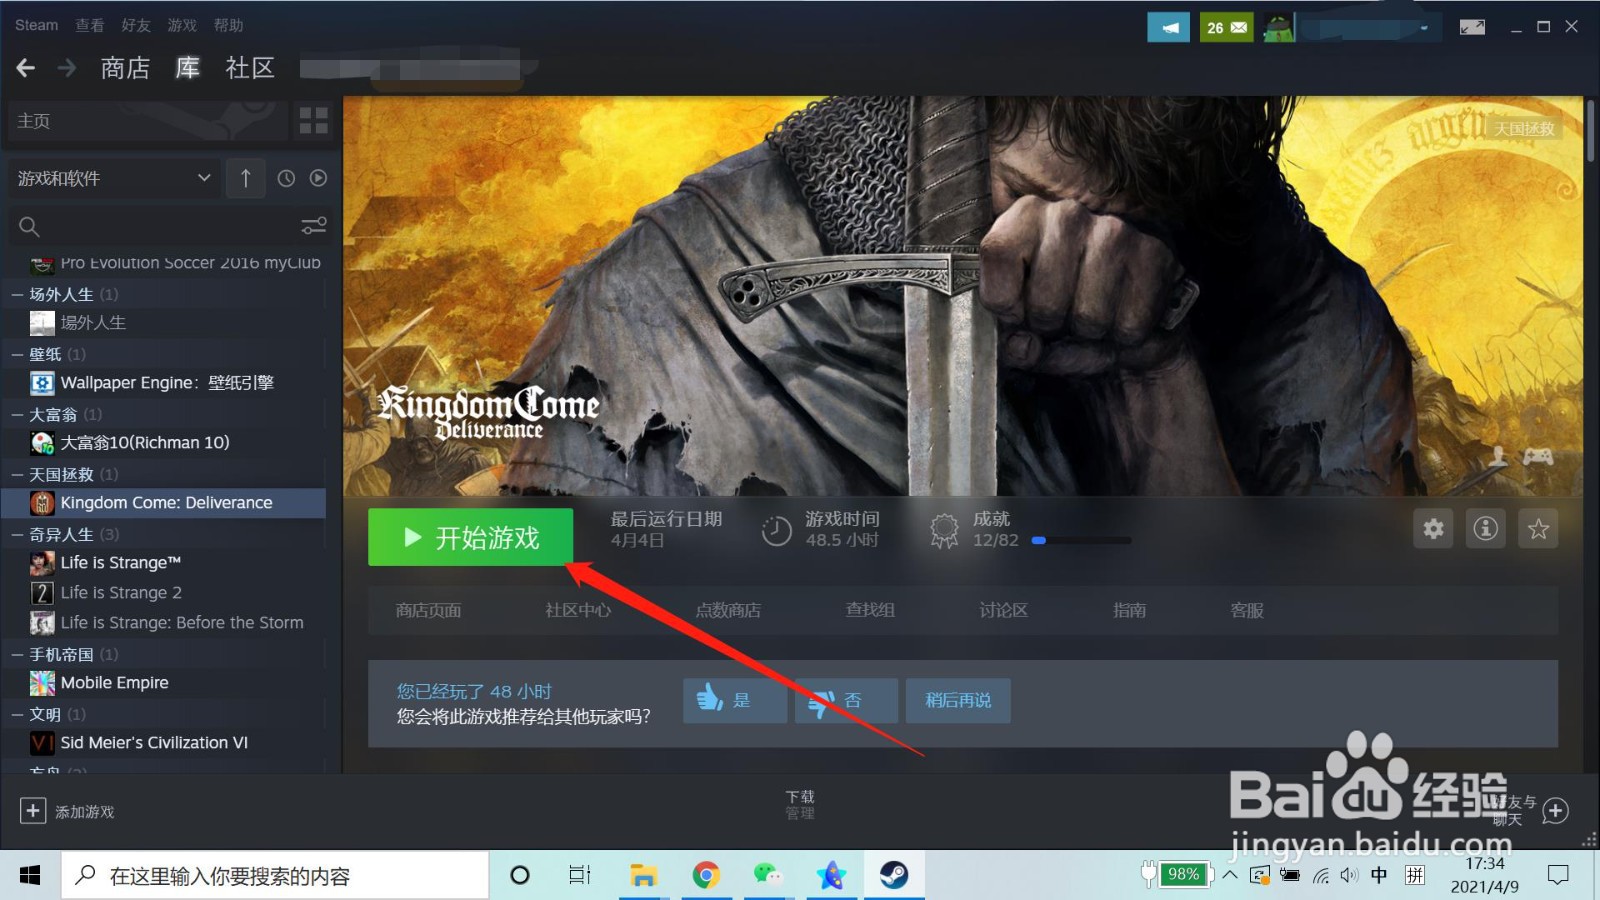
Task: Switch to Big Picture mode
Action: point(1472,27)
